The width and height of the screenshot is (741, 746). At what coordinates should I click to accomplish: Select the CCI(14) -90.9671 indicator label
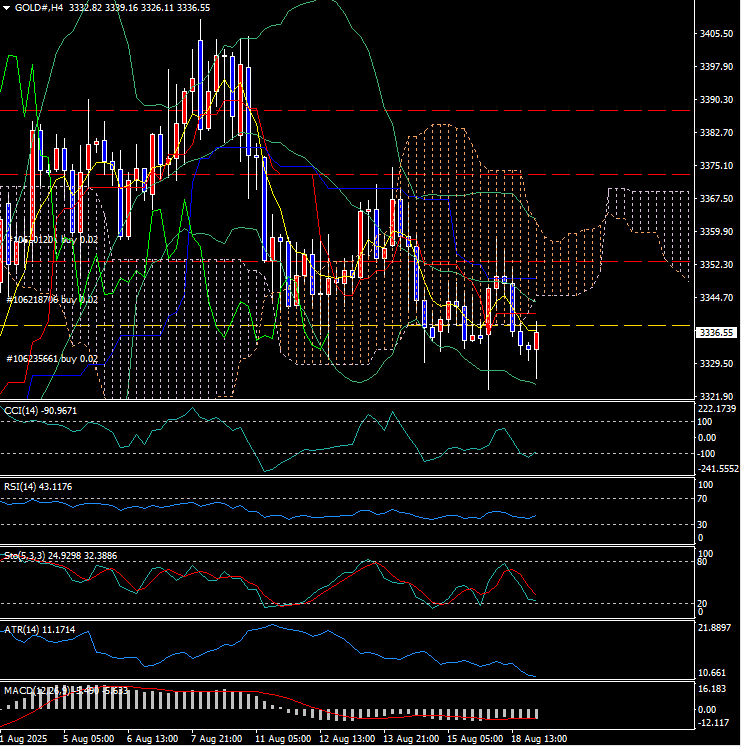point(40,411)
